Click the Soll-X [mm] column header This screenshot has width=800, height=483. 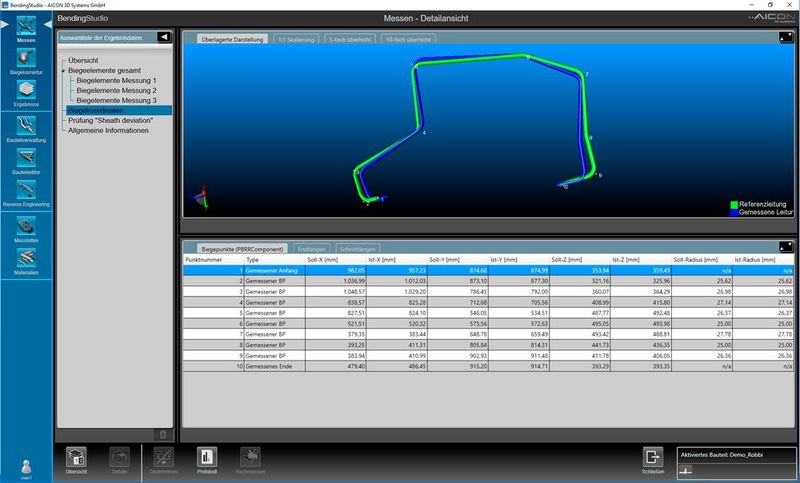pos(336,260)
